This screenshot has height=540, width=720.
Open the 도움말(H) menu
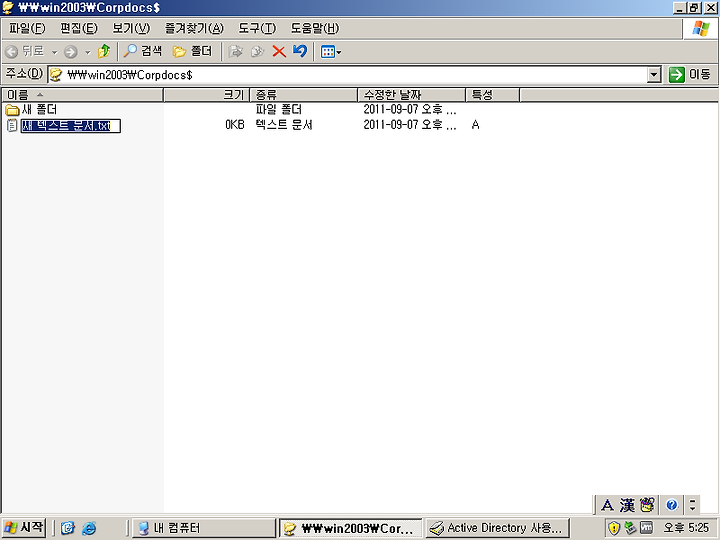tap(315, 28)
